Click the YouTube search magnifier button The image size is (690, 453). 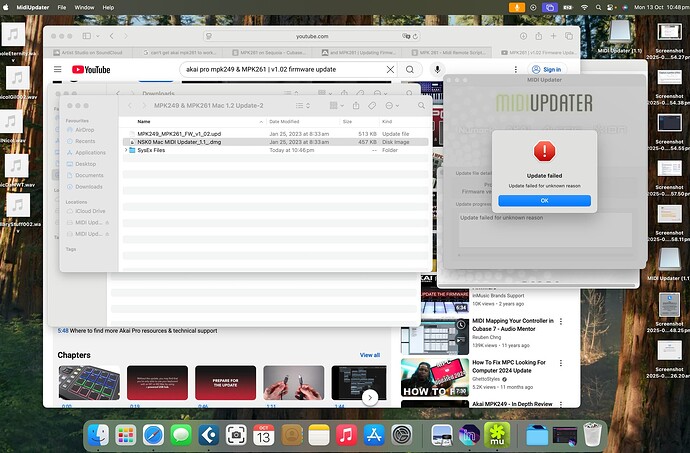coord(410,69)
